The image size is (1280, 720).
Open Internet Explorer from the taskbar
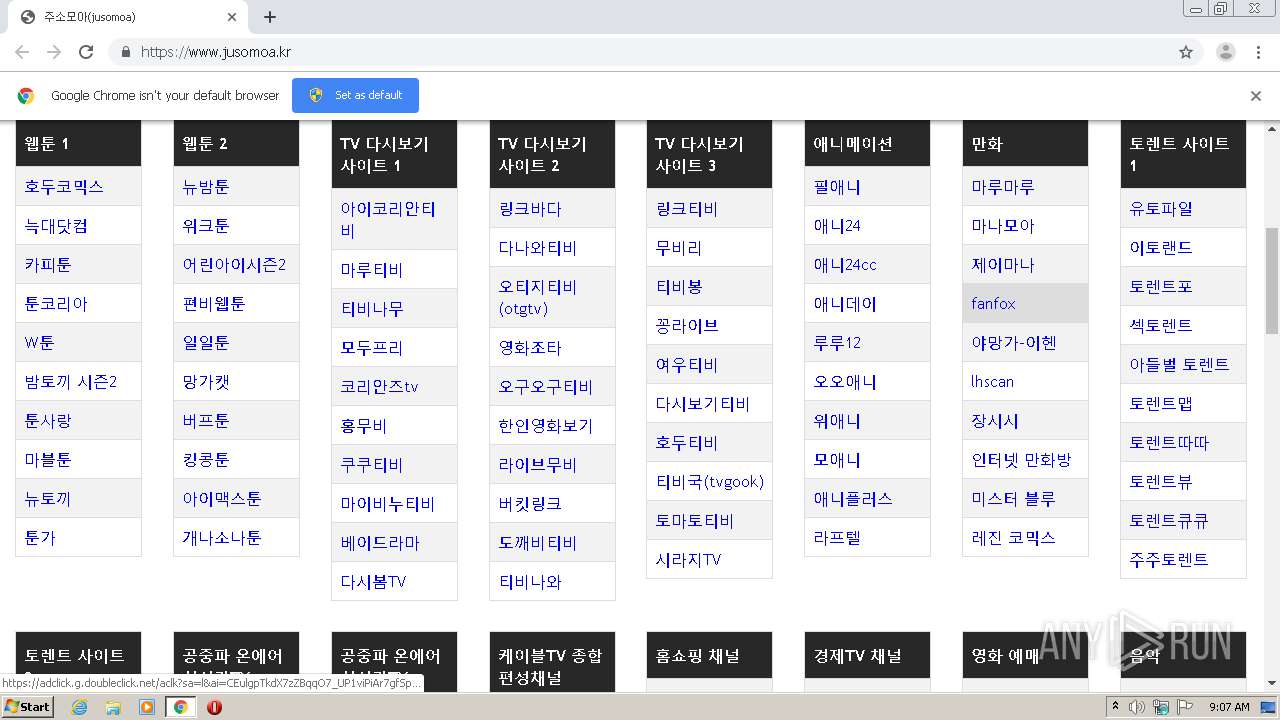[x=79, y=707]
